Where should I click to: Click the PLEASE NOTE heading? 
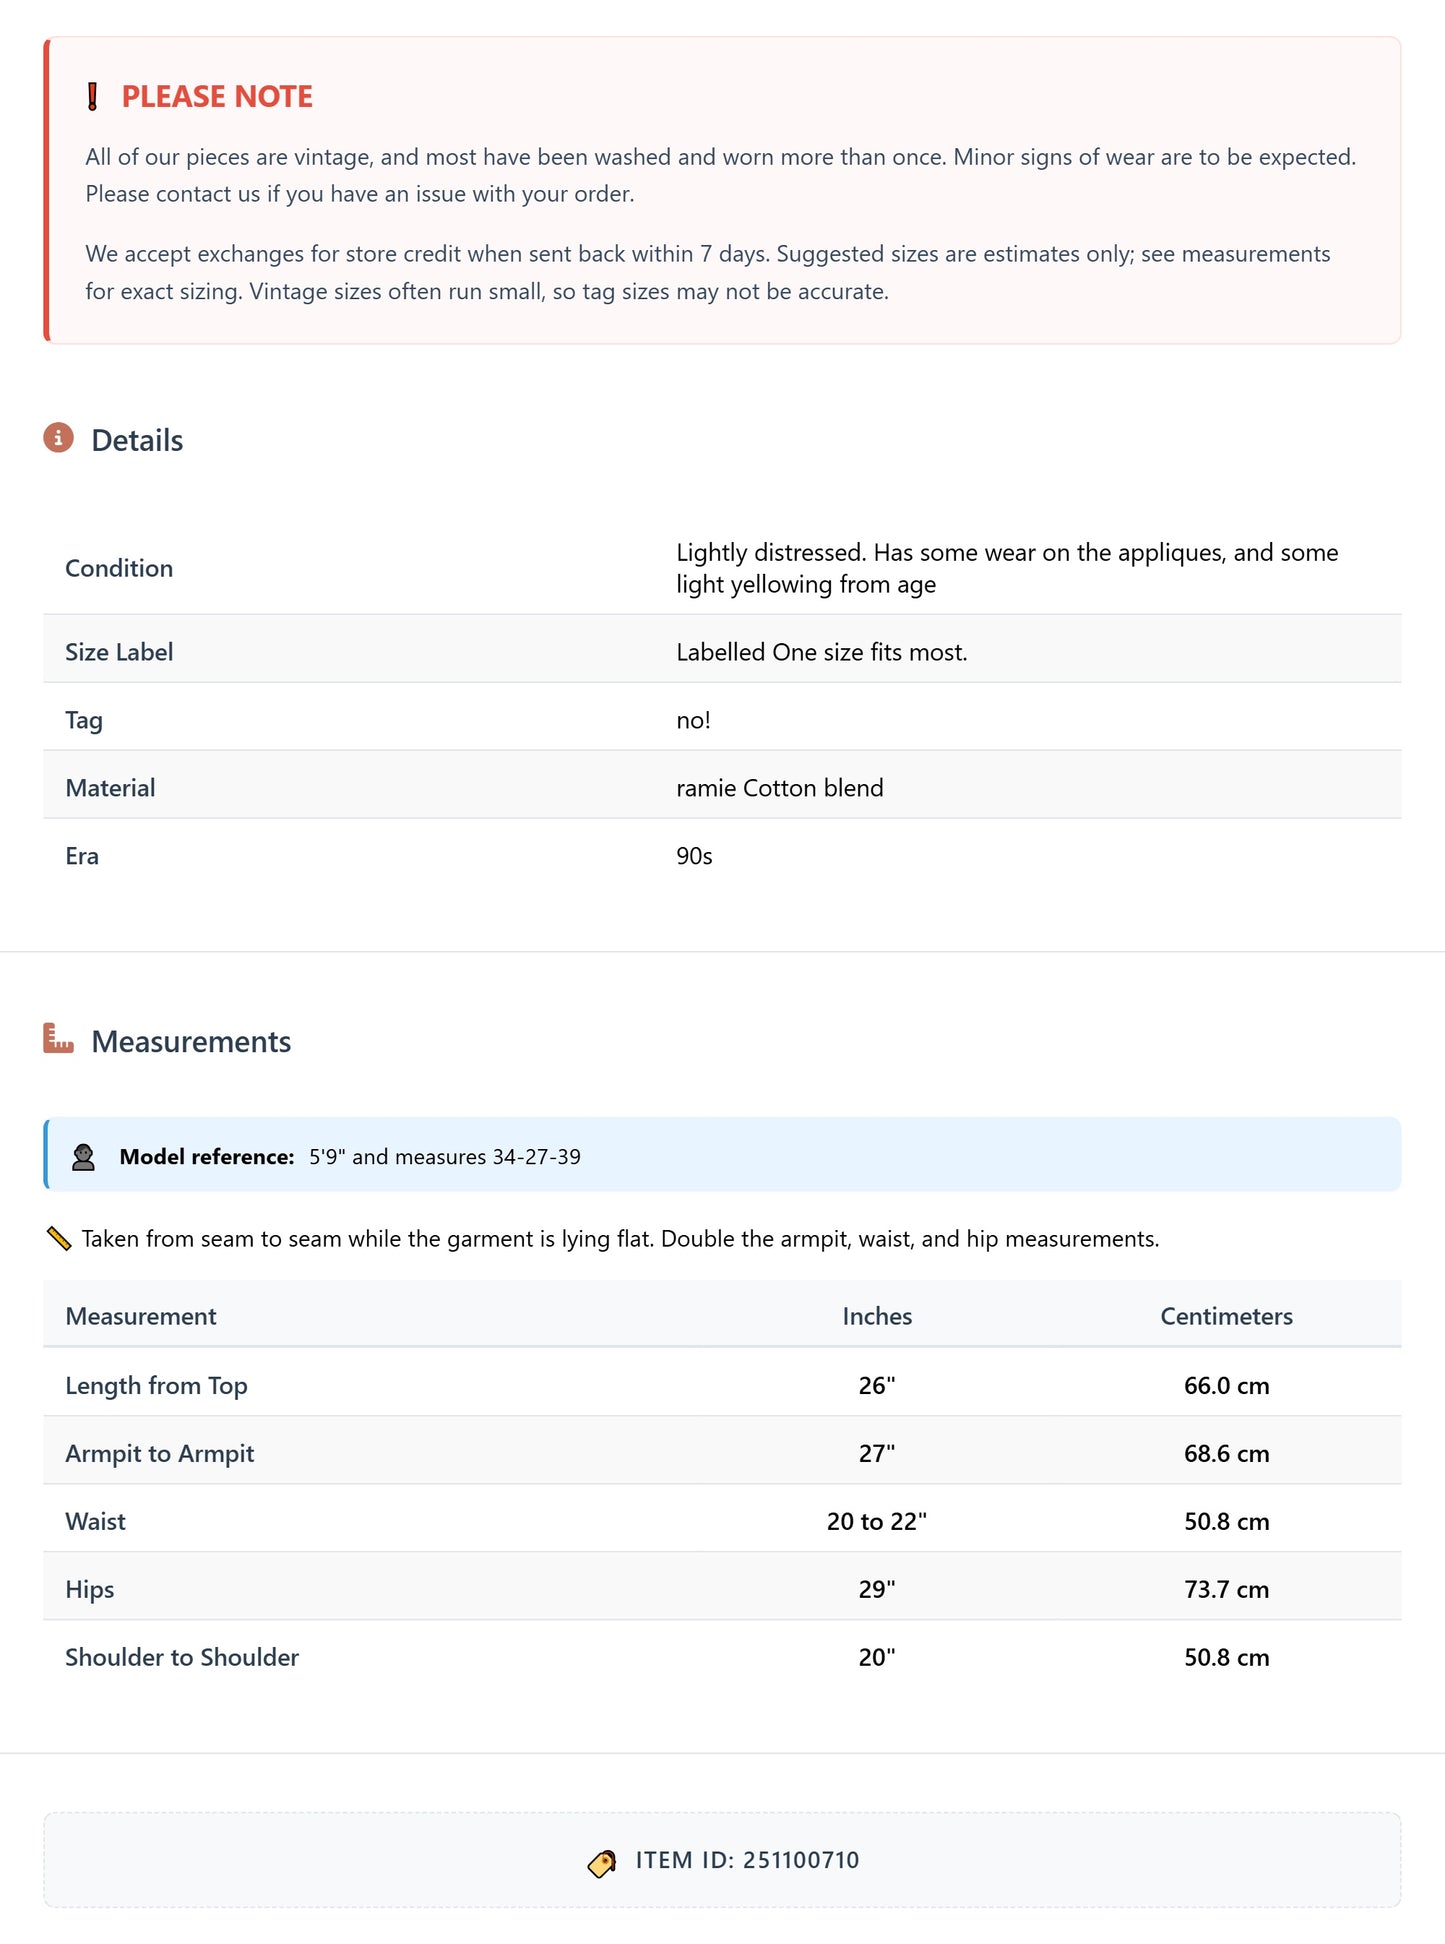217,97
